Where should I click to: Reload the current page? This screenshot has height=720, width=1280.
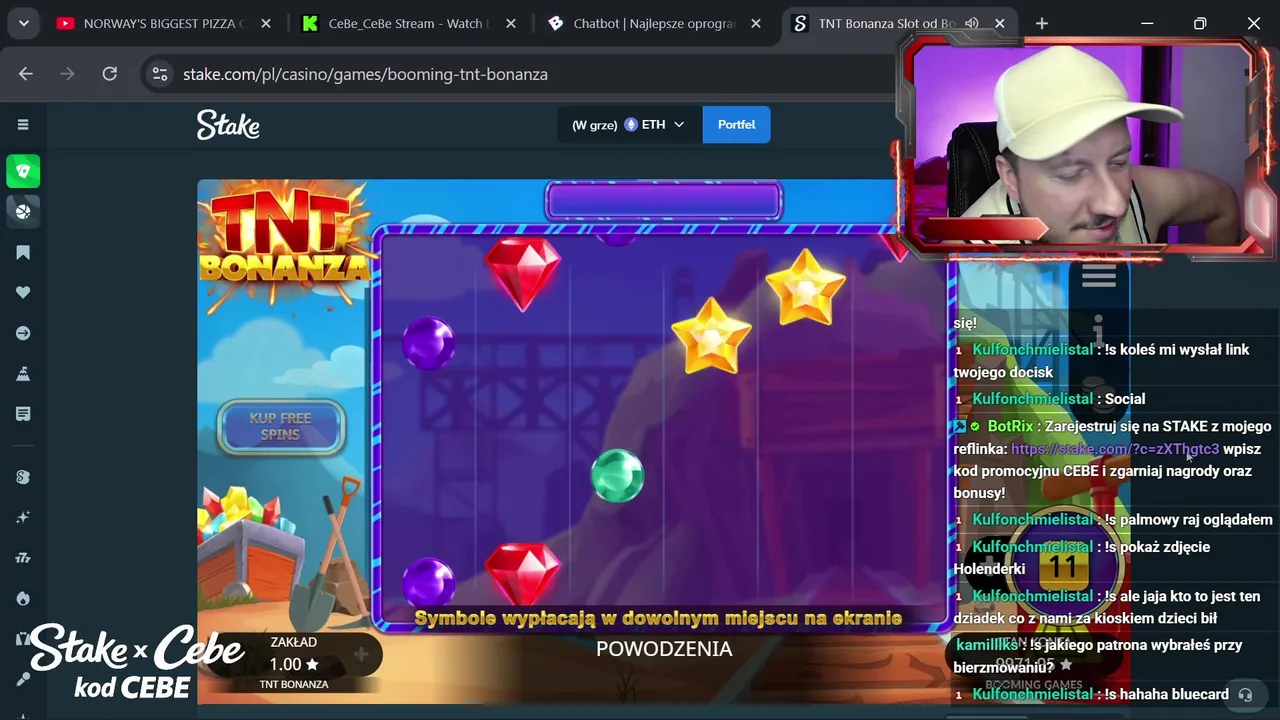pos(110,74)
